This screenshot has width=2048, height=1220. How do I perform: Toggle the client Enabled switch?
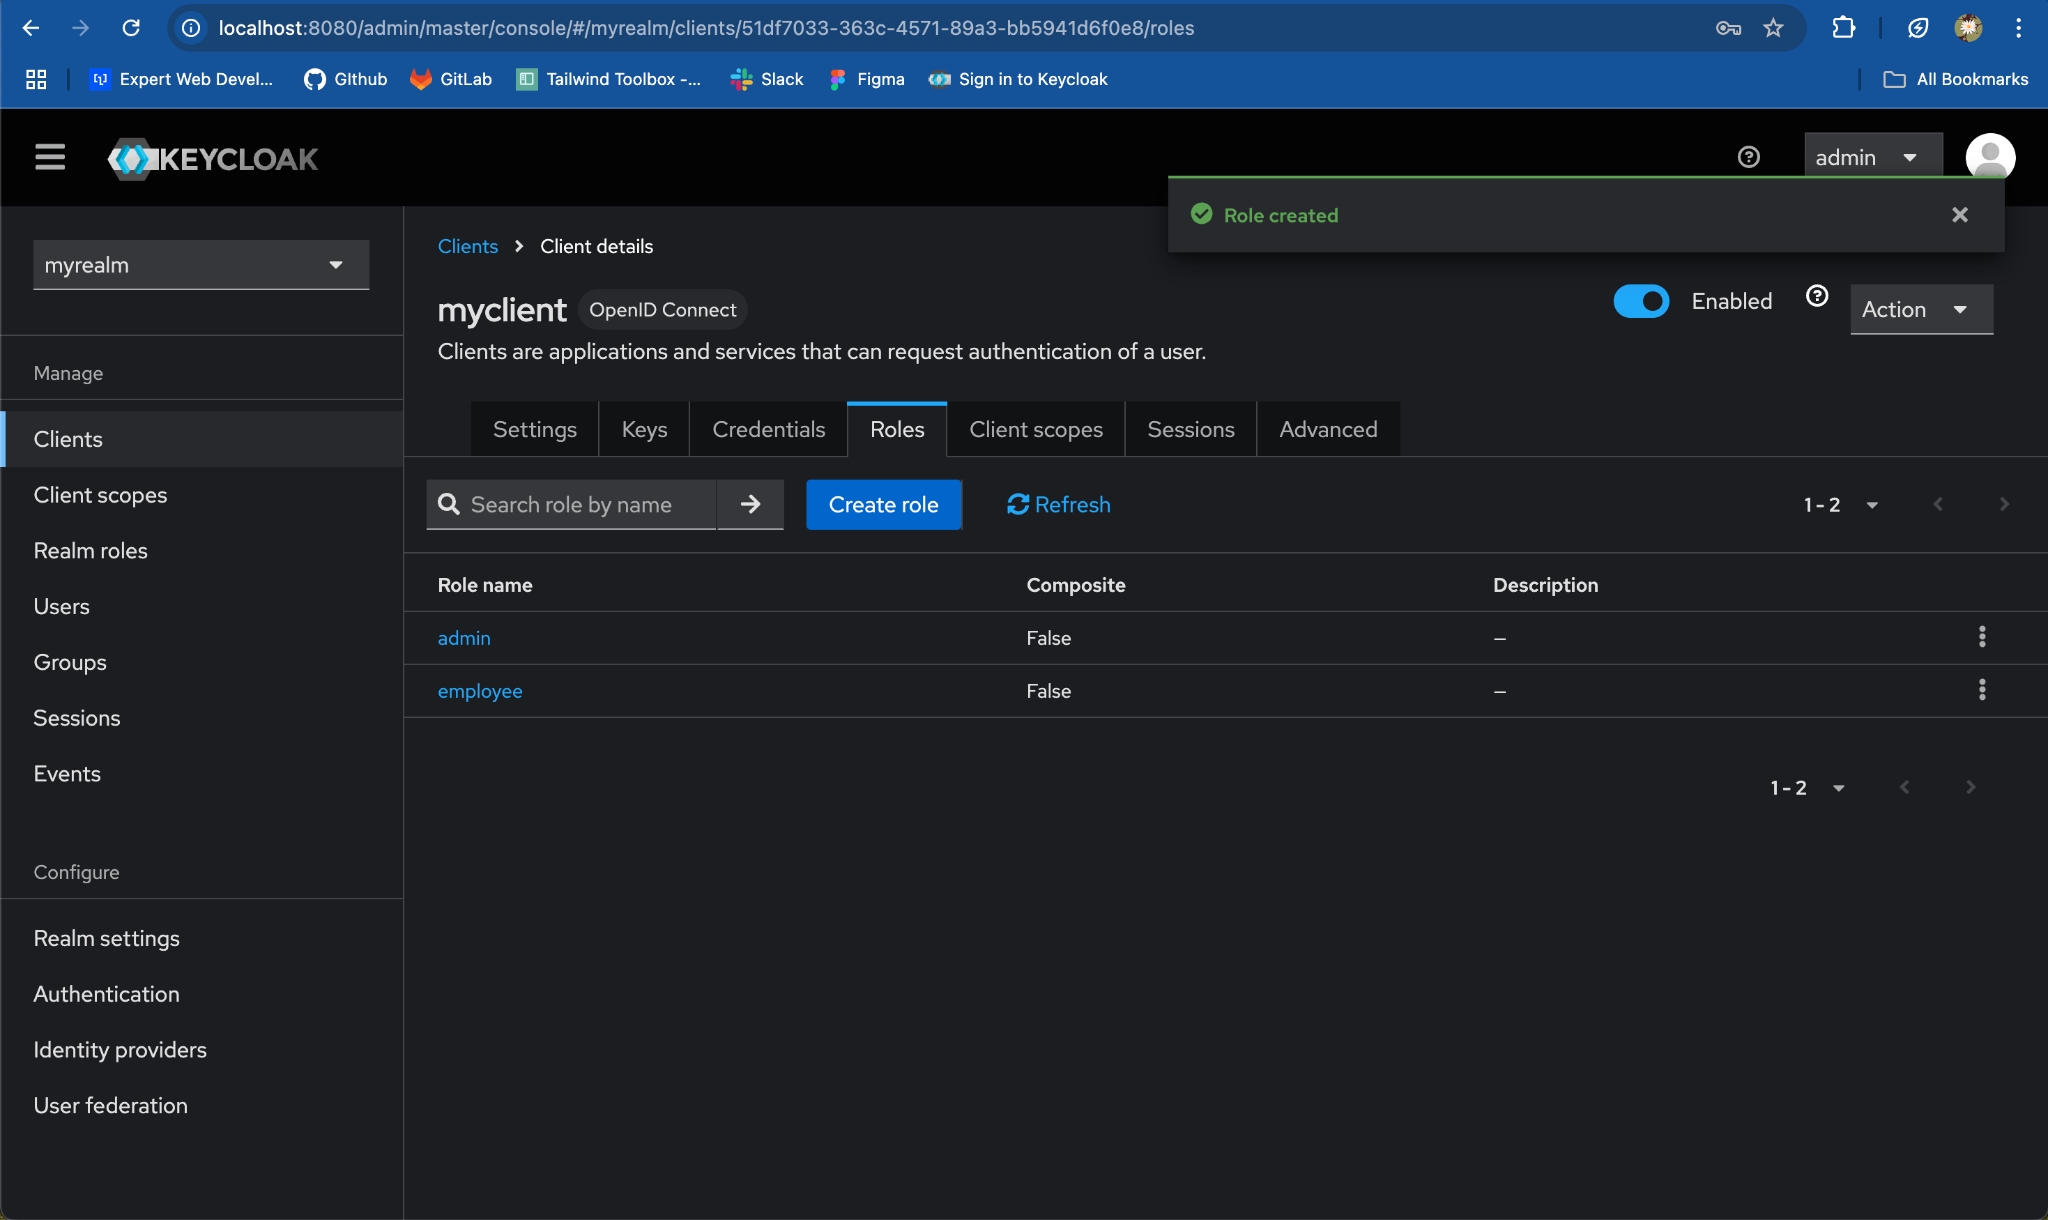[x=1640, y=301]
